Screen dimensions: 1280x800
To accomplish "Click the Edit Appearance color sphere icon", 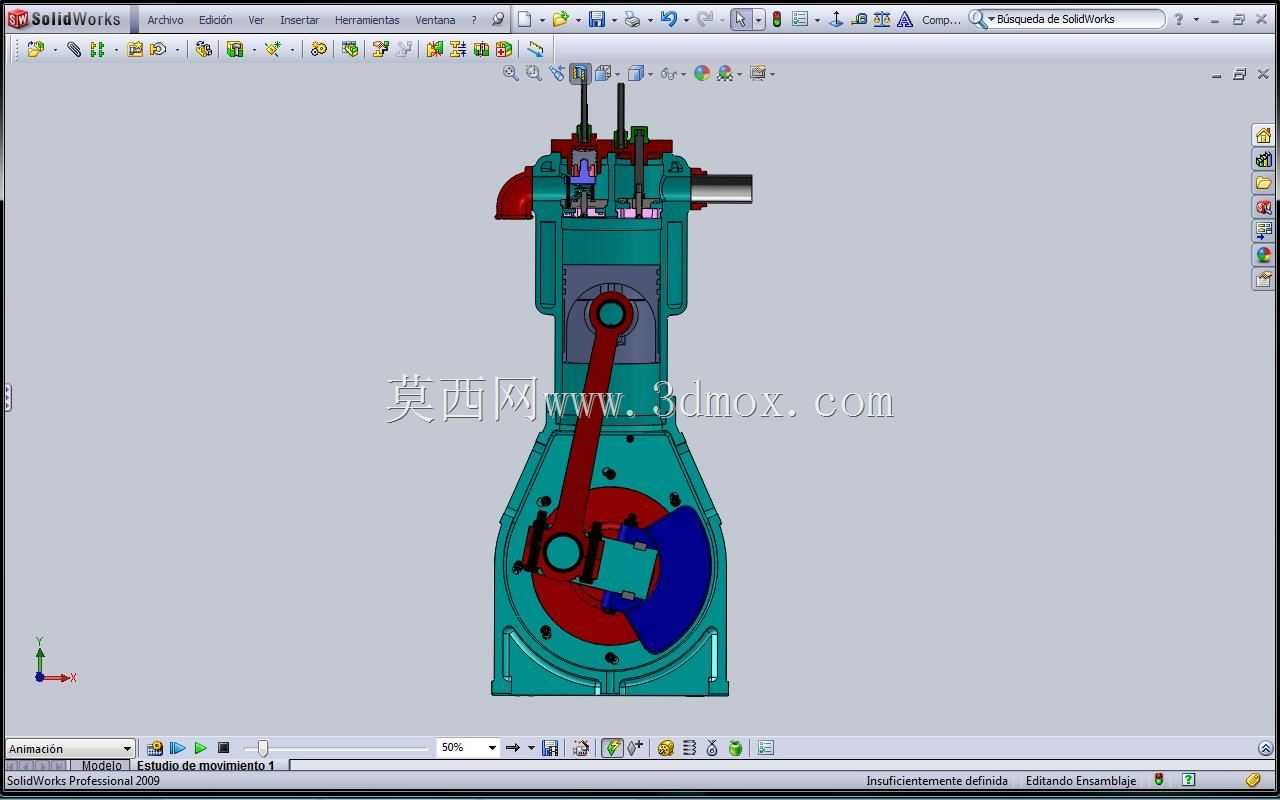I will (x=702, y=73).
